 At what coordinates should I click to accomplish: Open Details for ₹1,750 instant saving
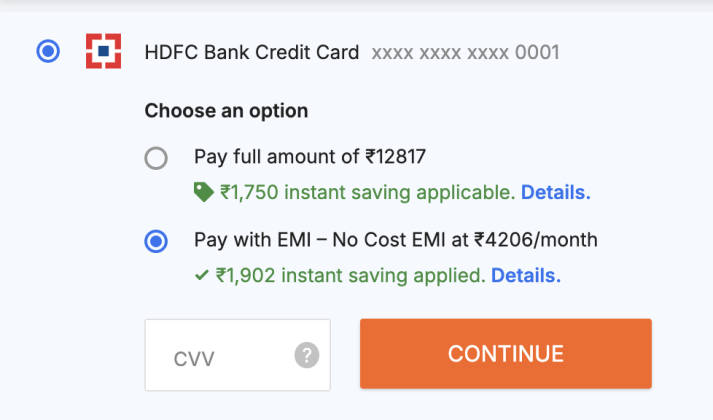click(x=555, y=192)
